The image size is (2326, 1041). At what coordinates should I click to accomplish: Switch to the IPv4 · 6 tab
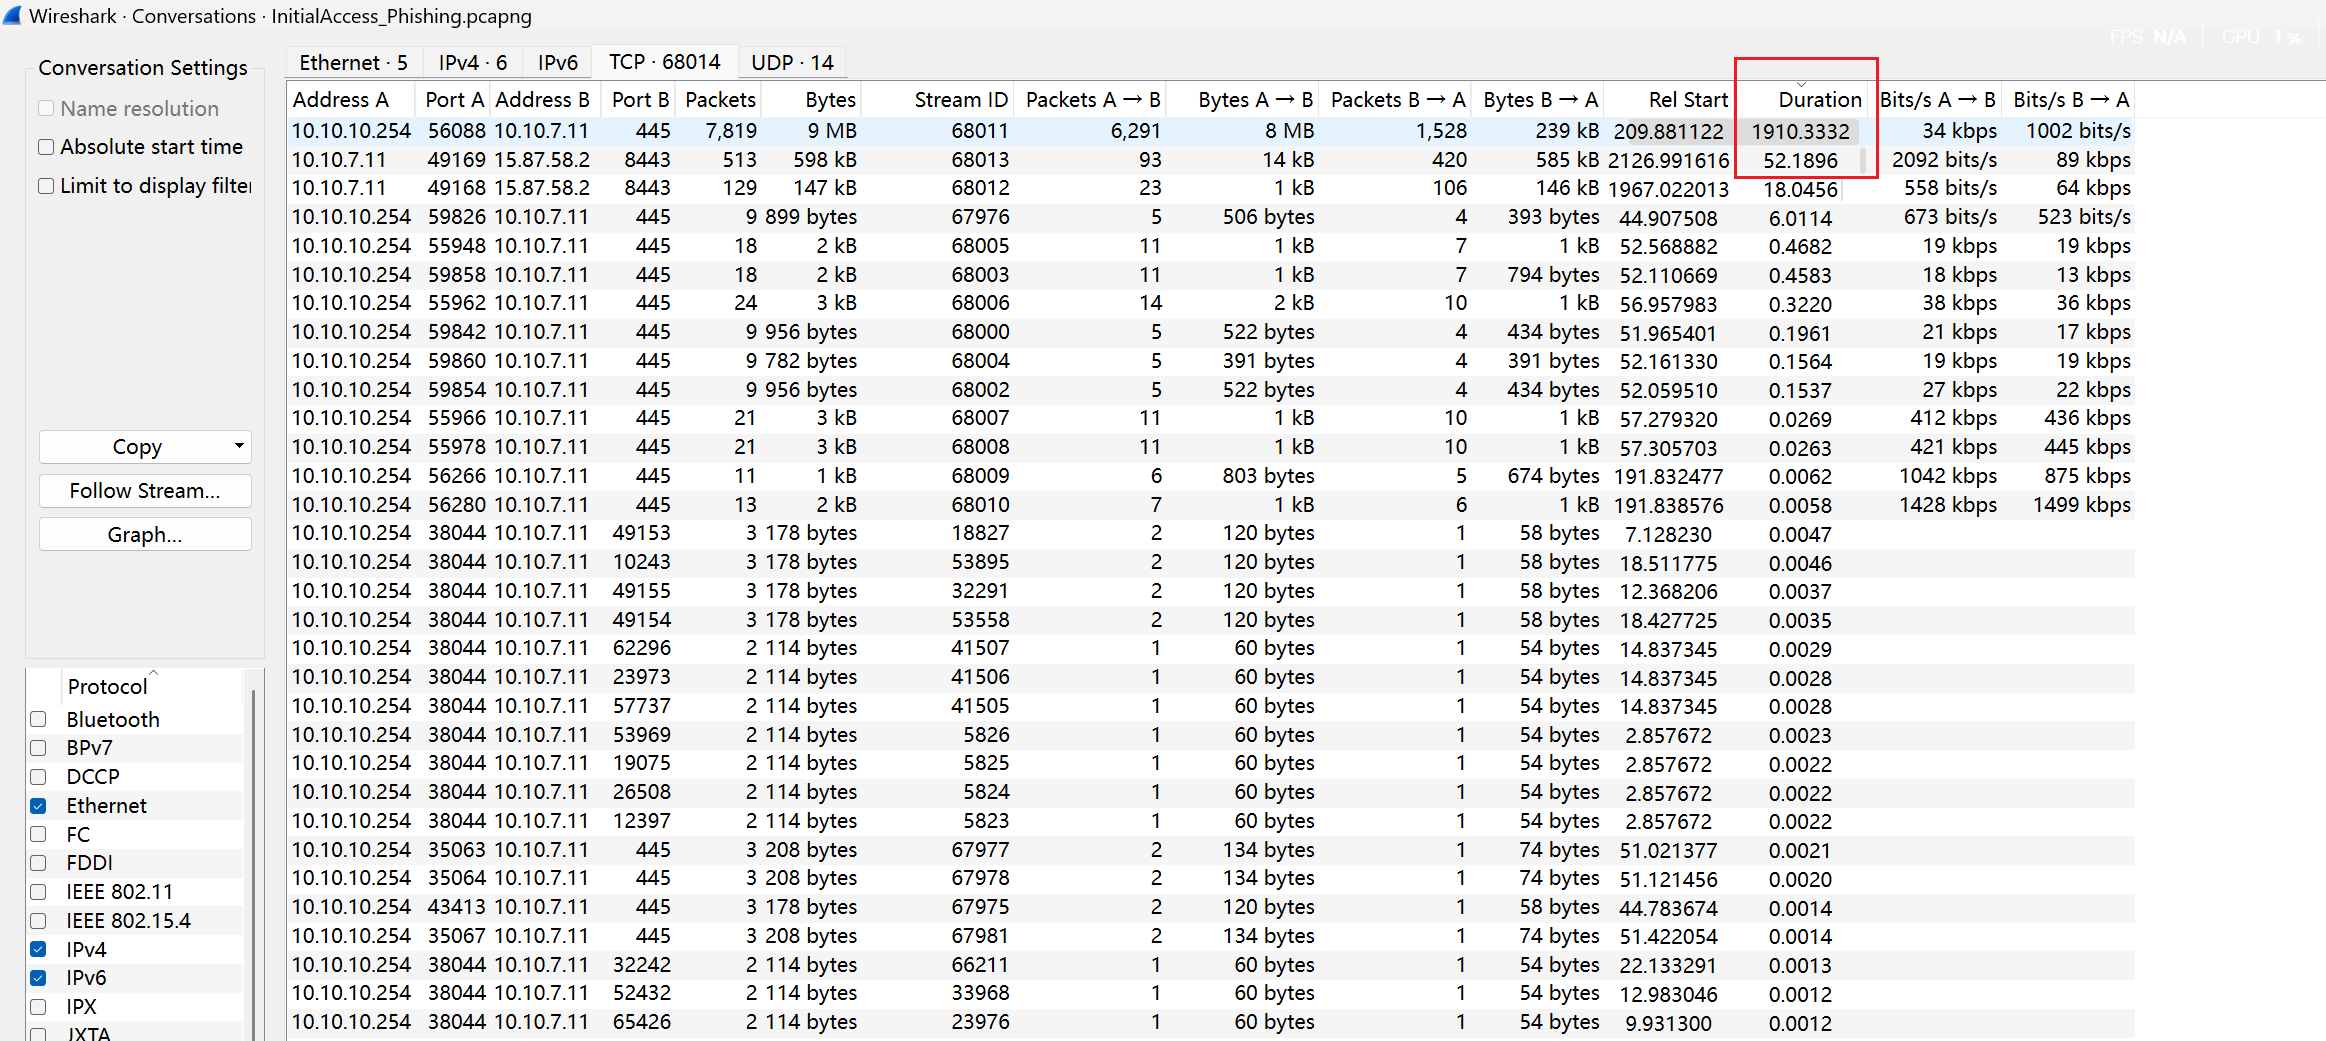[472, 62]
